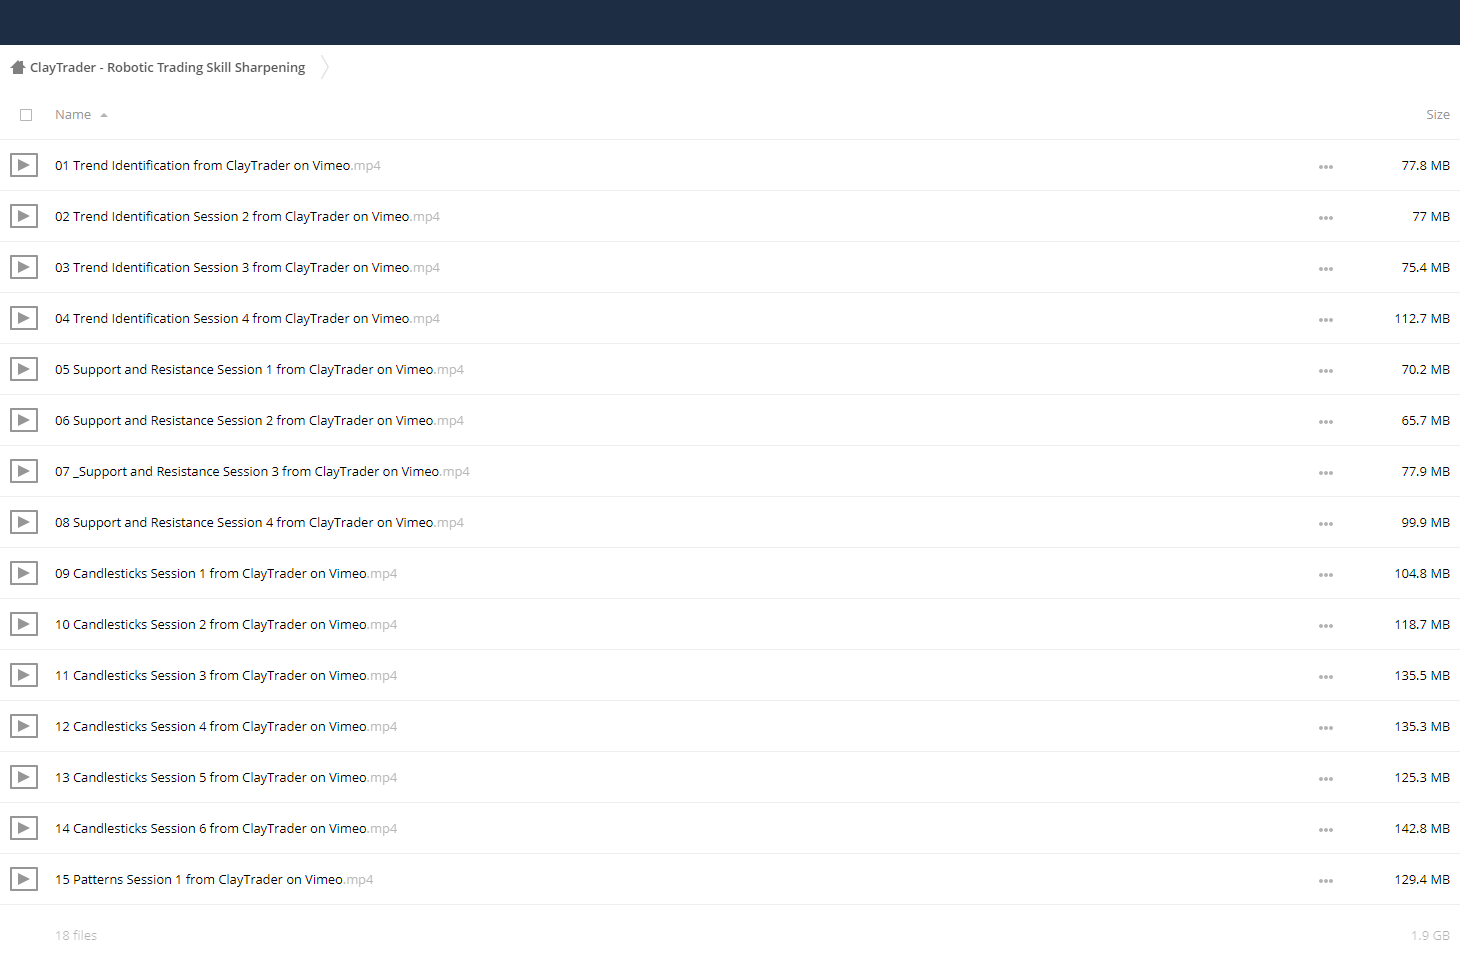The height and width of the screenshot is (958, 1460).
Task: Open more options for 04 Trend Identification Session 4
Action: pos(1326,320)
